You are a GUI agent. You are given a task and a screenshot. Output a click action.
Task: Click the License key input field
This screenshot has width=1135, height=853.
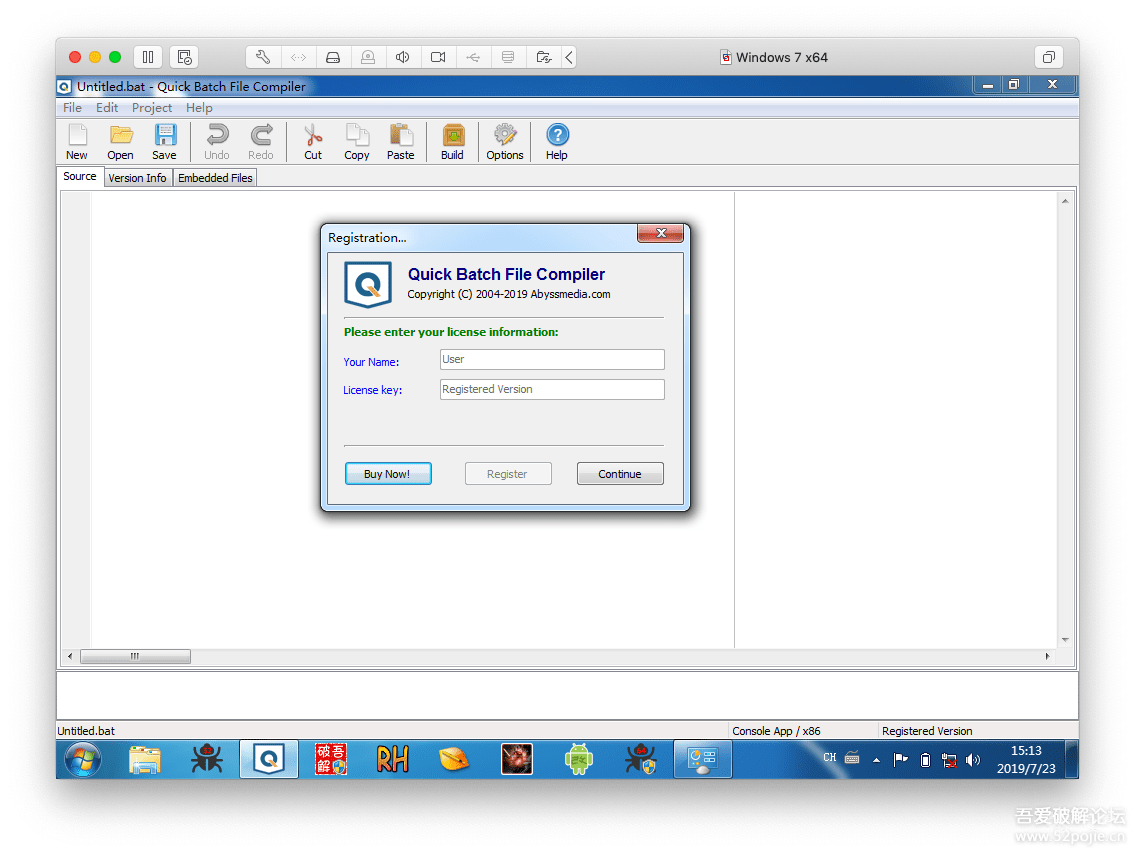(x=552, y=390)
